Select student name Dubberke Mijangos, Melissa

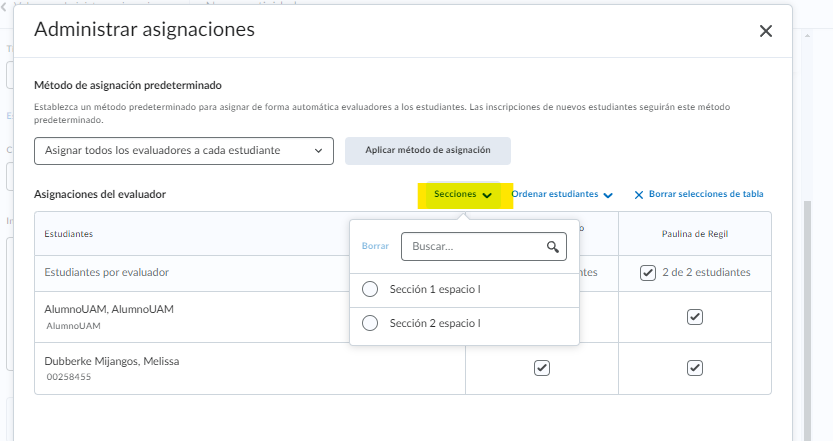pos(112,361)
